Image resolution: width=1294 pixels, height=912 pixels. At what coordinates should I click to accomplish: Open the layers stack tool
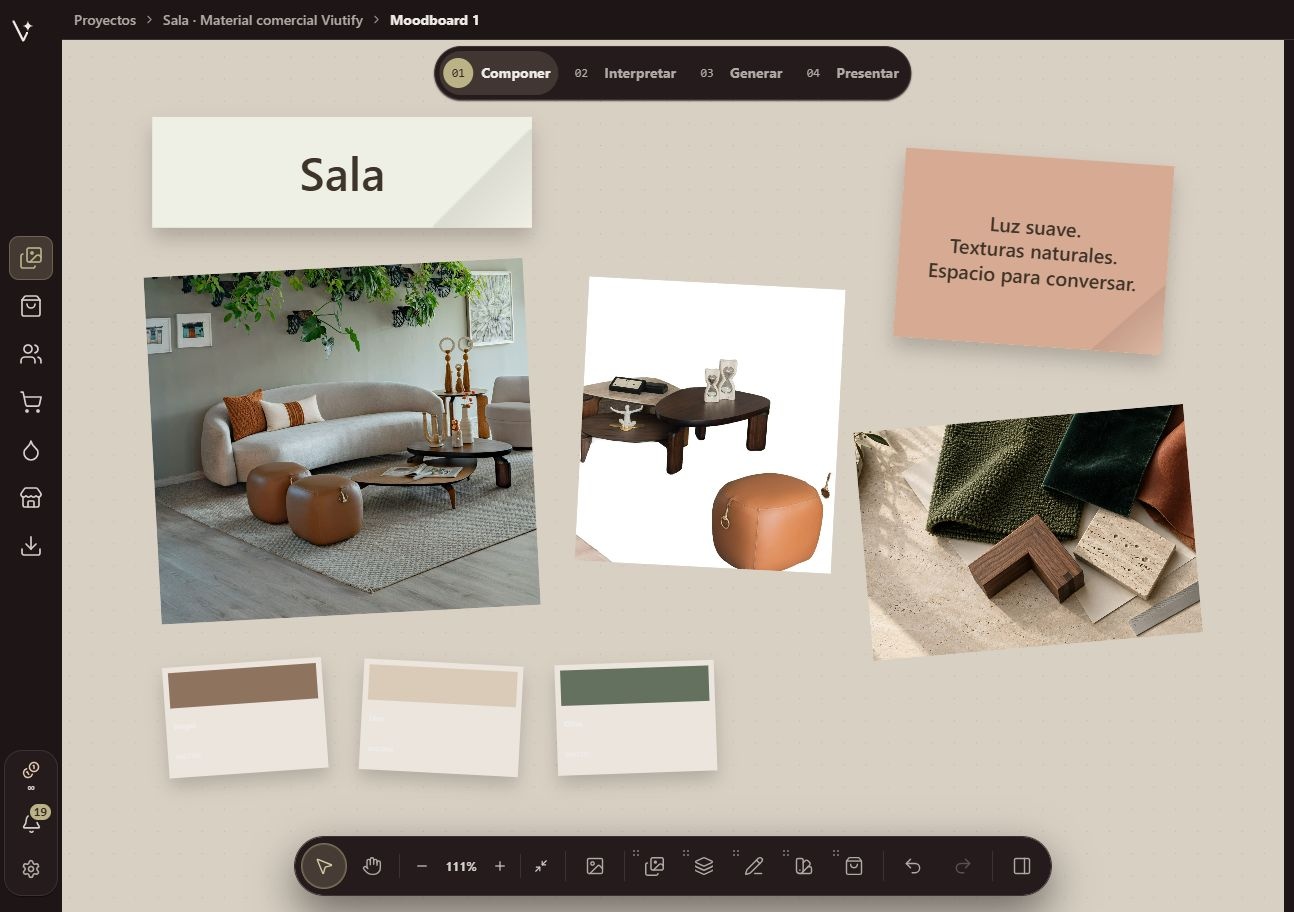pos(704,866)
